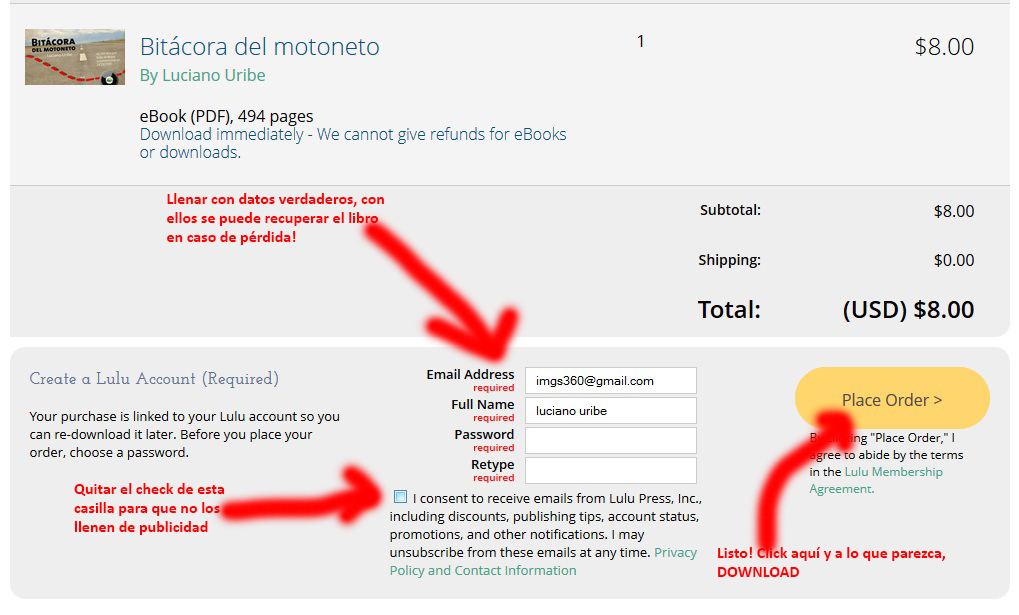Click the Download immediately refund notice text
Screen dimensions: 1019x615
pyautogui.click(x=352, y=143)
